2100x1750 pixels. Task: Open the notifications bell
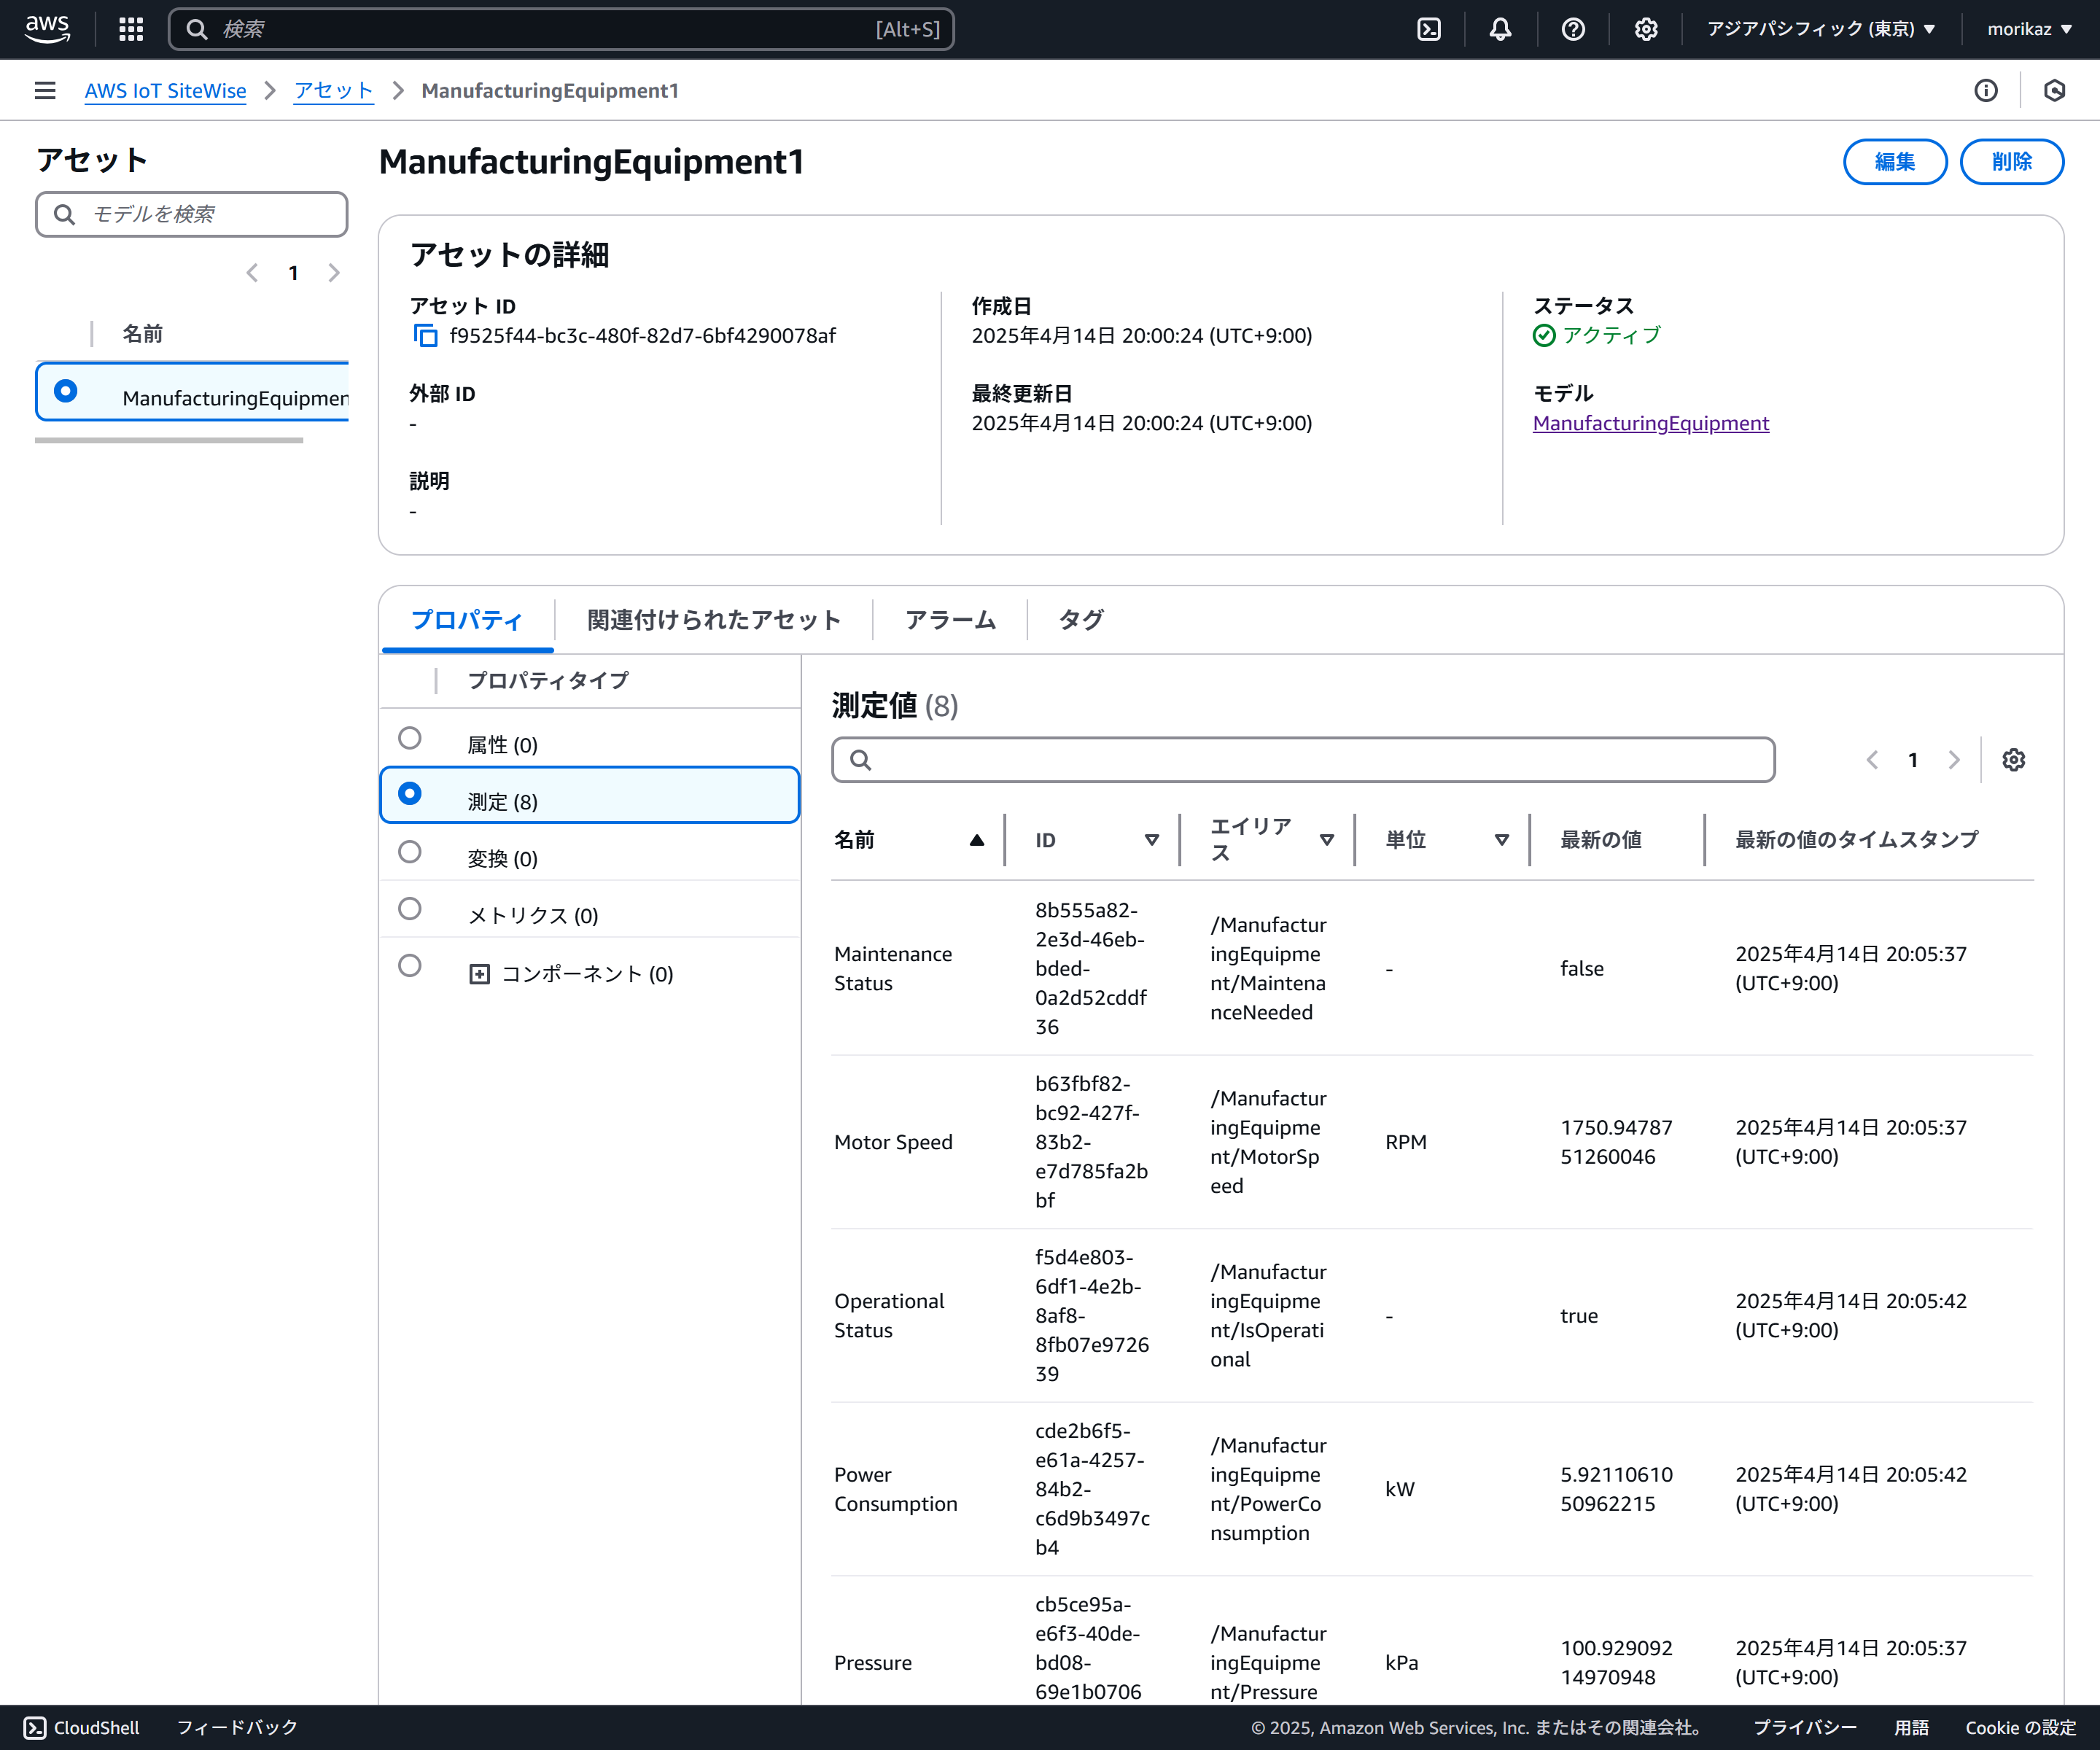coord(1500,29)
